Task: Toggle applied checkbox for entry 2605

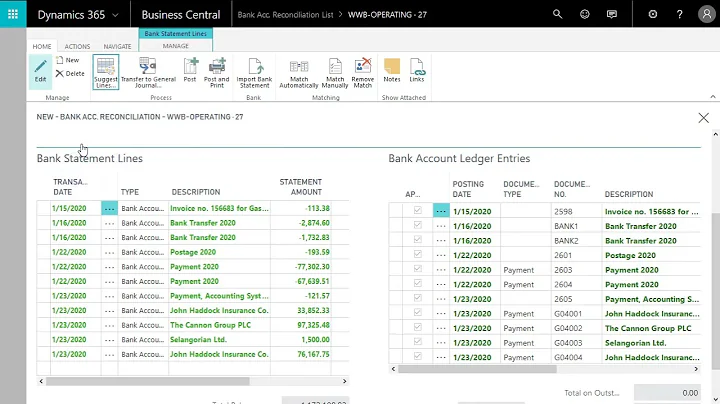Action: 417,298
